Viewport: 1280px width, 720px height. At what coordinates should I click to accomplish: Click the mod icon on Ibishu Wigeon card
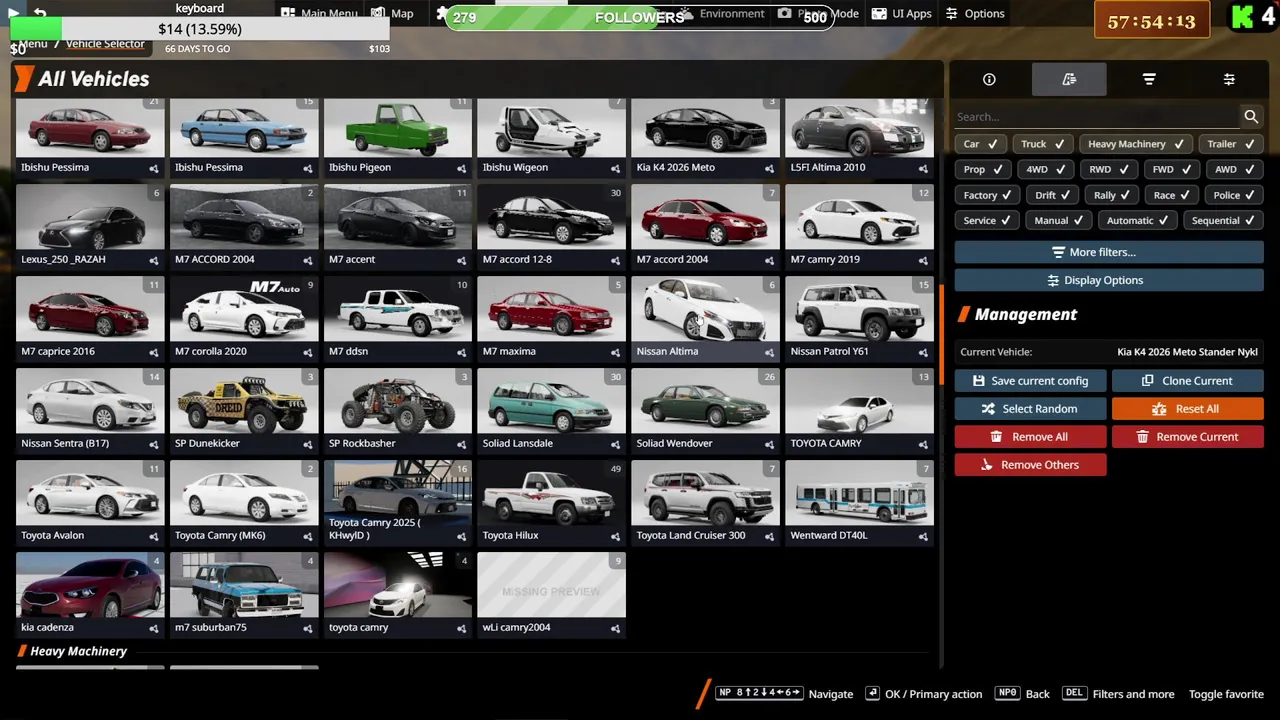coord(615,168)
